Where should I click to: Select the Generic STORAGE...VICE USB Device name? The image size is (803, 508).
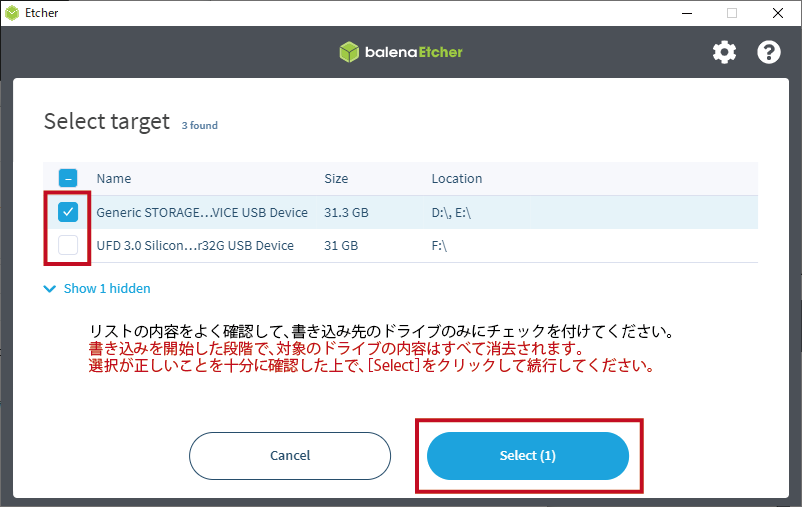(202, 213)
